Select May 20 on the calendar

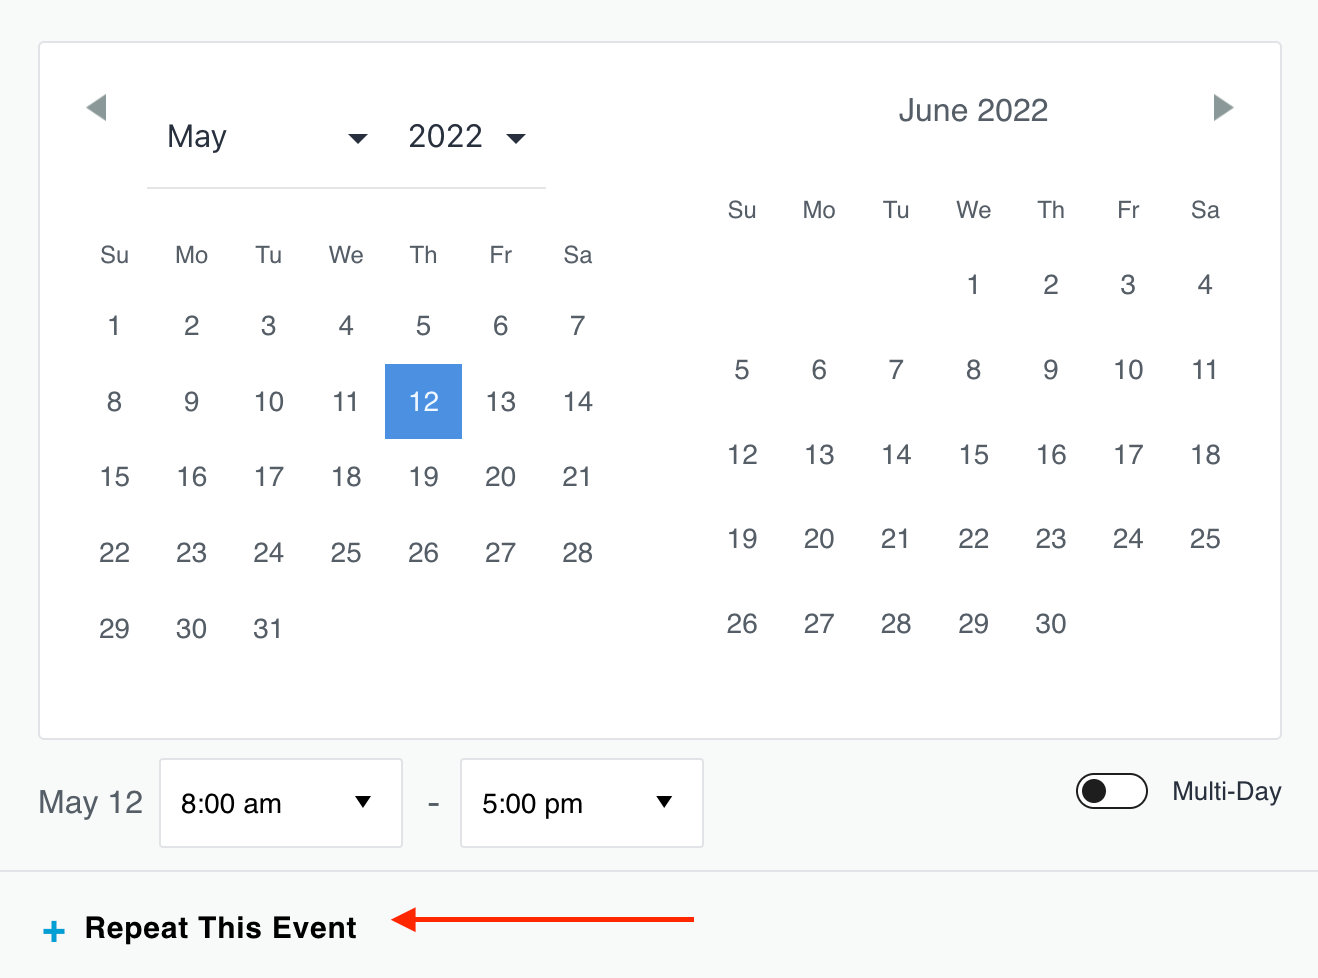pos(500,477)
